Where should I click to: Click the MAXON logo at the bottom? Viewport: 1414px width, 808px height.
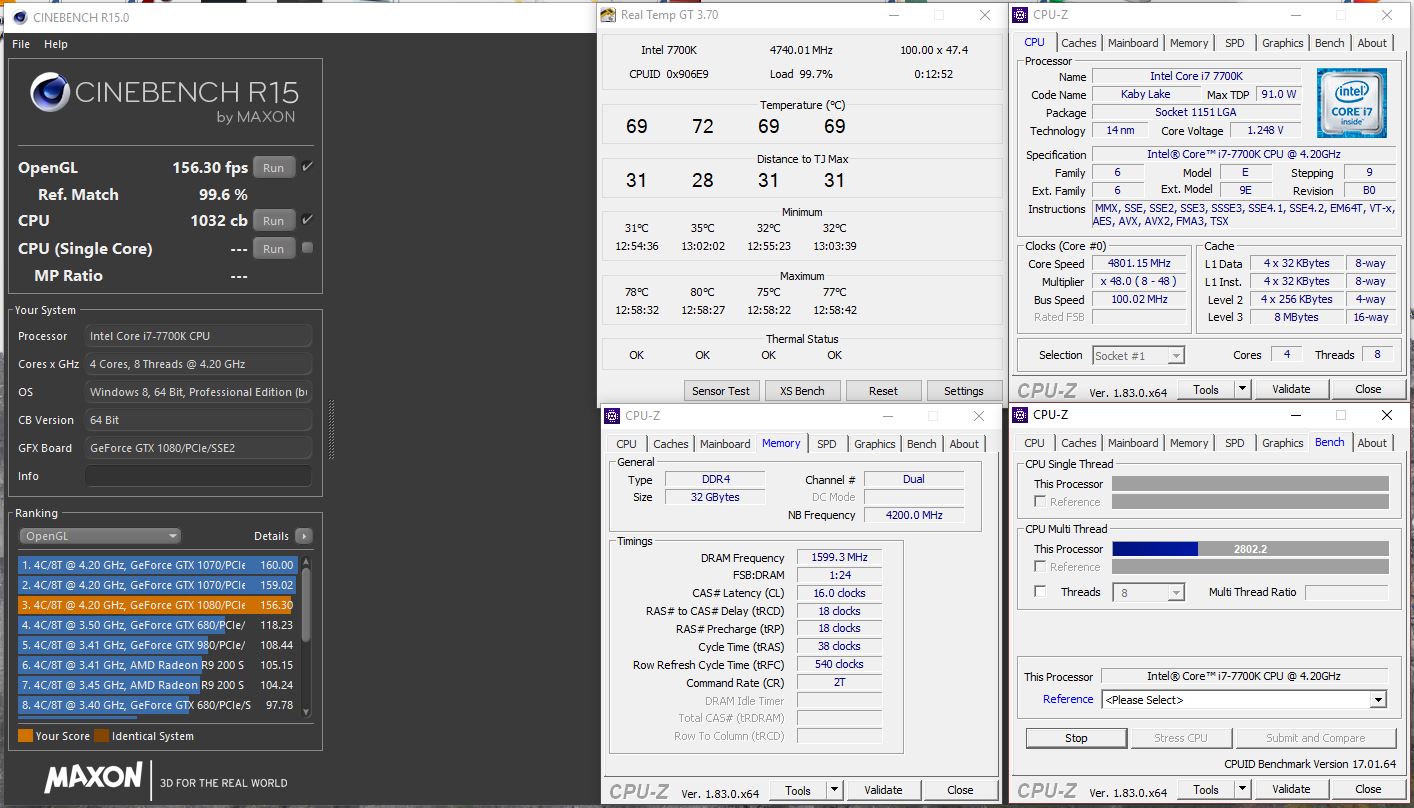coord(93,777)
